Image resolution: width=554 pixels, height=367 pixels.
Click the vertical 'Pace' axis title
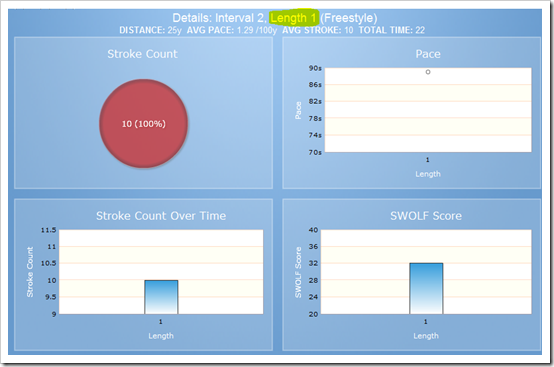(x=299, y=110)
